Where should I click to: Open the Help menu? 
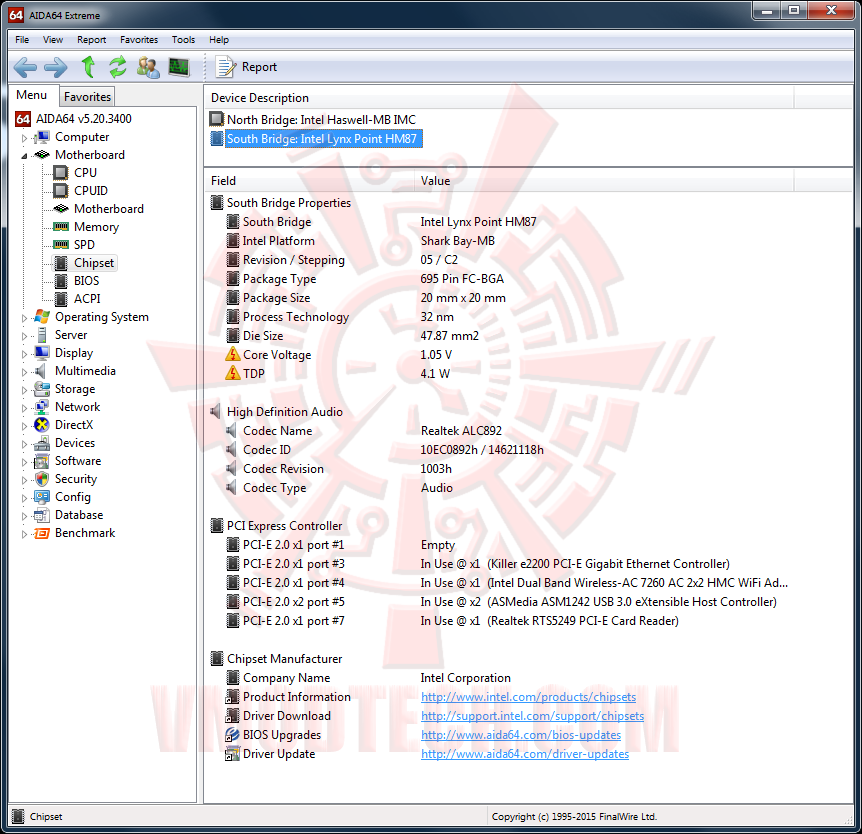pyautogui.click(x=219, y=40)
